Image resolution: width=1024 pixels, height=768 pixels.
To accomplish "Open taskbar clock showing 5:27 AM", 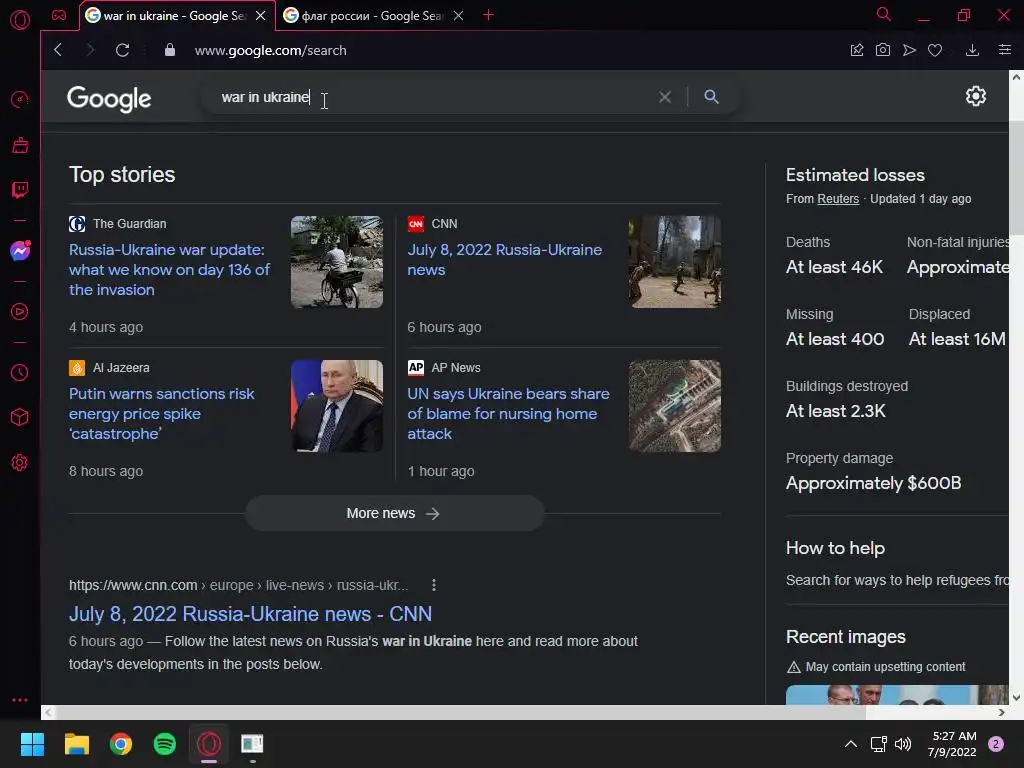I will click(x=952, y=744).
